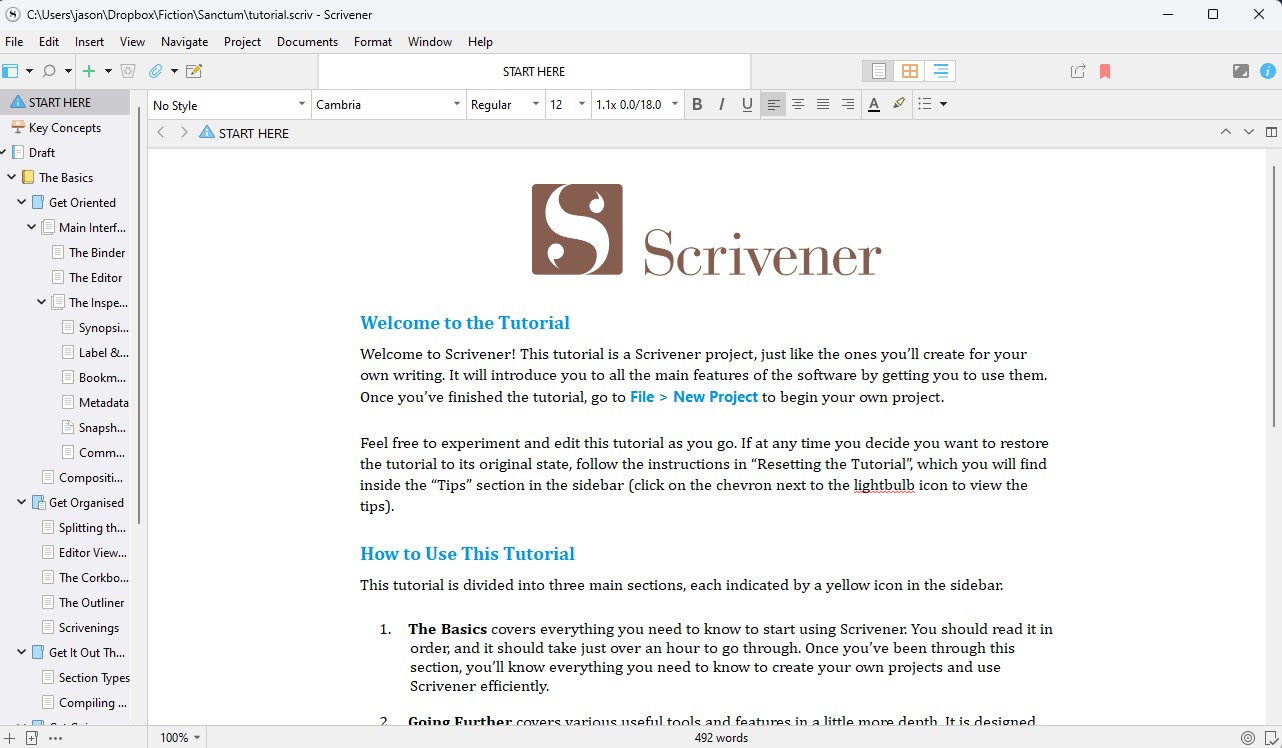The image size is (1282, 748).
Task: Align text left
Action: pos(773,104)
